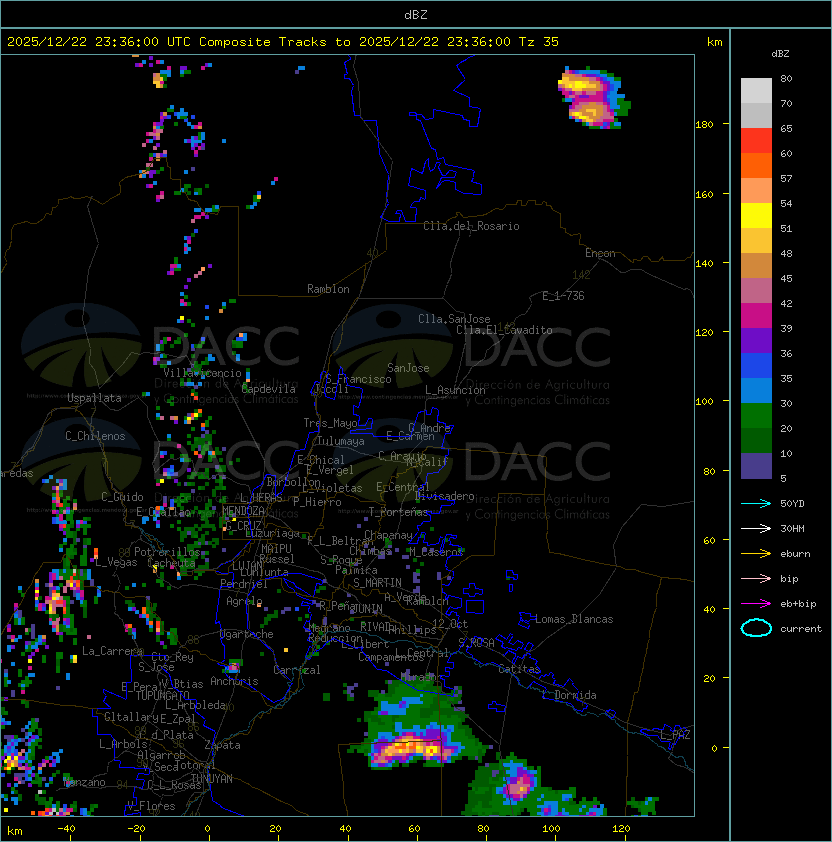Screen dimensions: 832x842
Task: Click the Encon label
Action: [600, 253]
